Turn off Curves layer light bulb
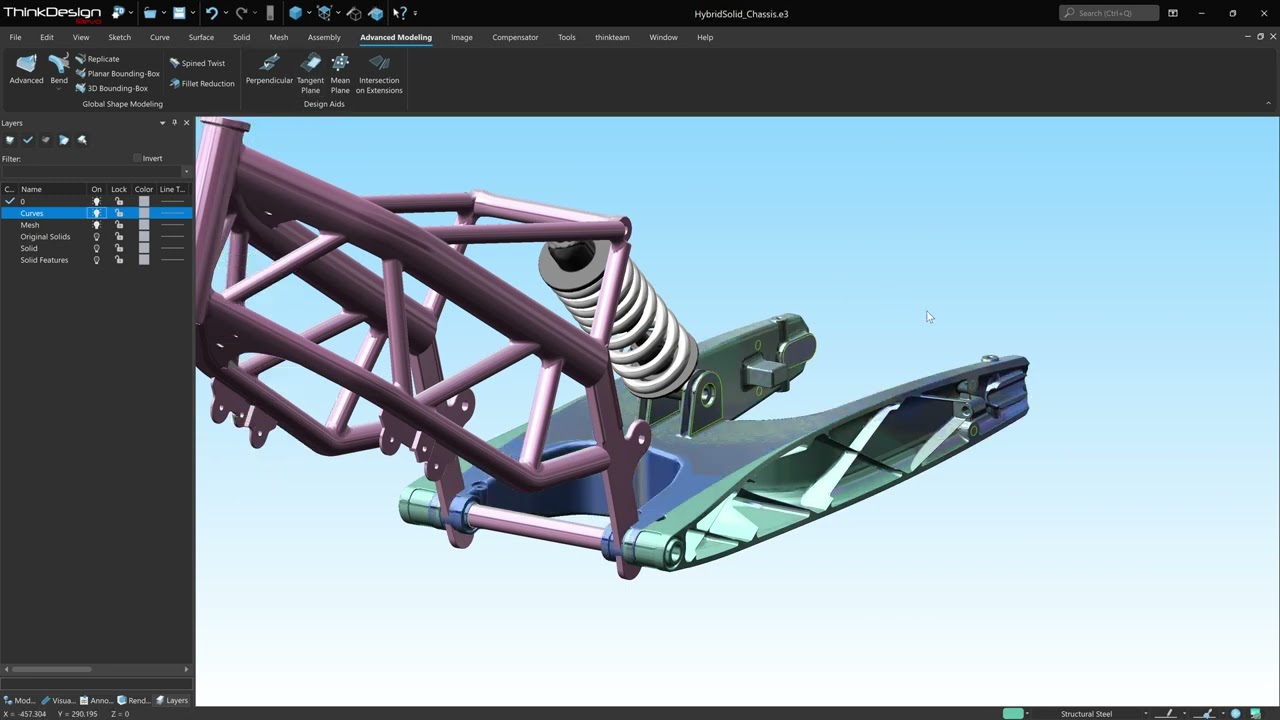 click(x=97, y=213)
